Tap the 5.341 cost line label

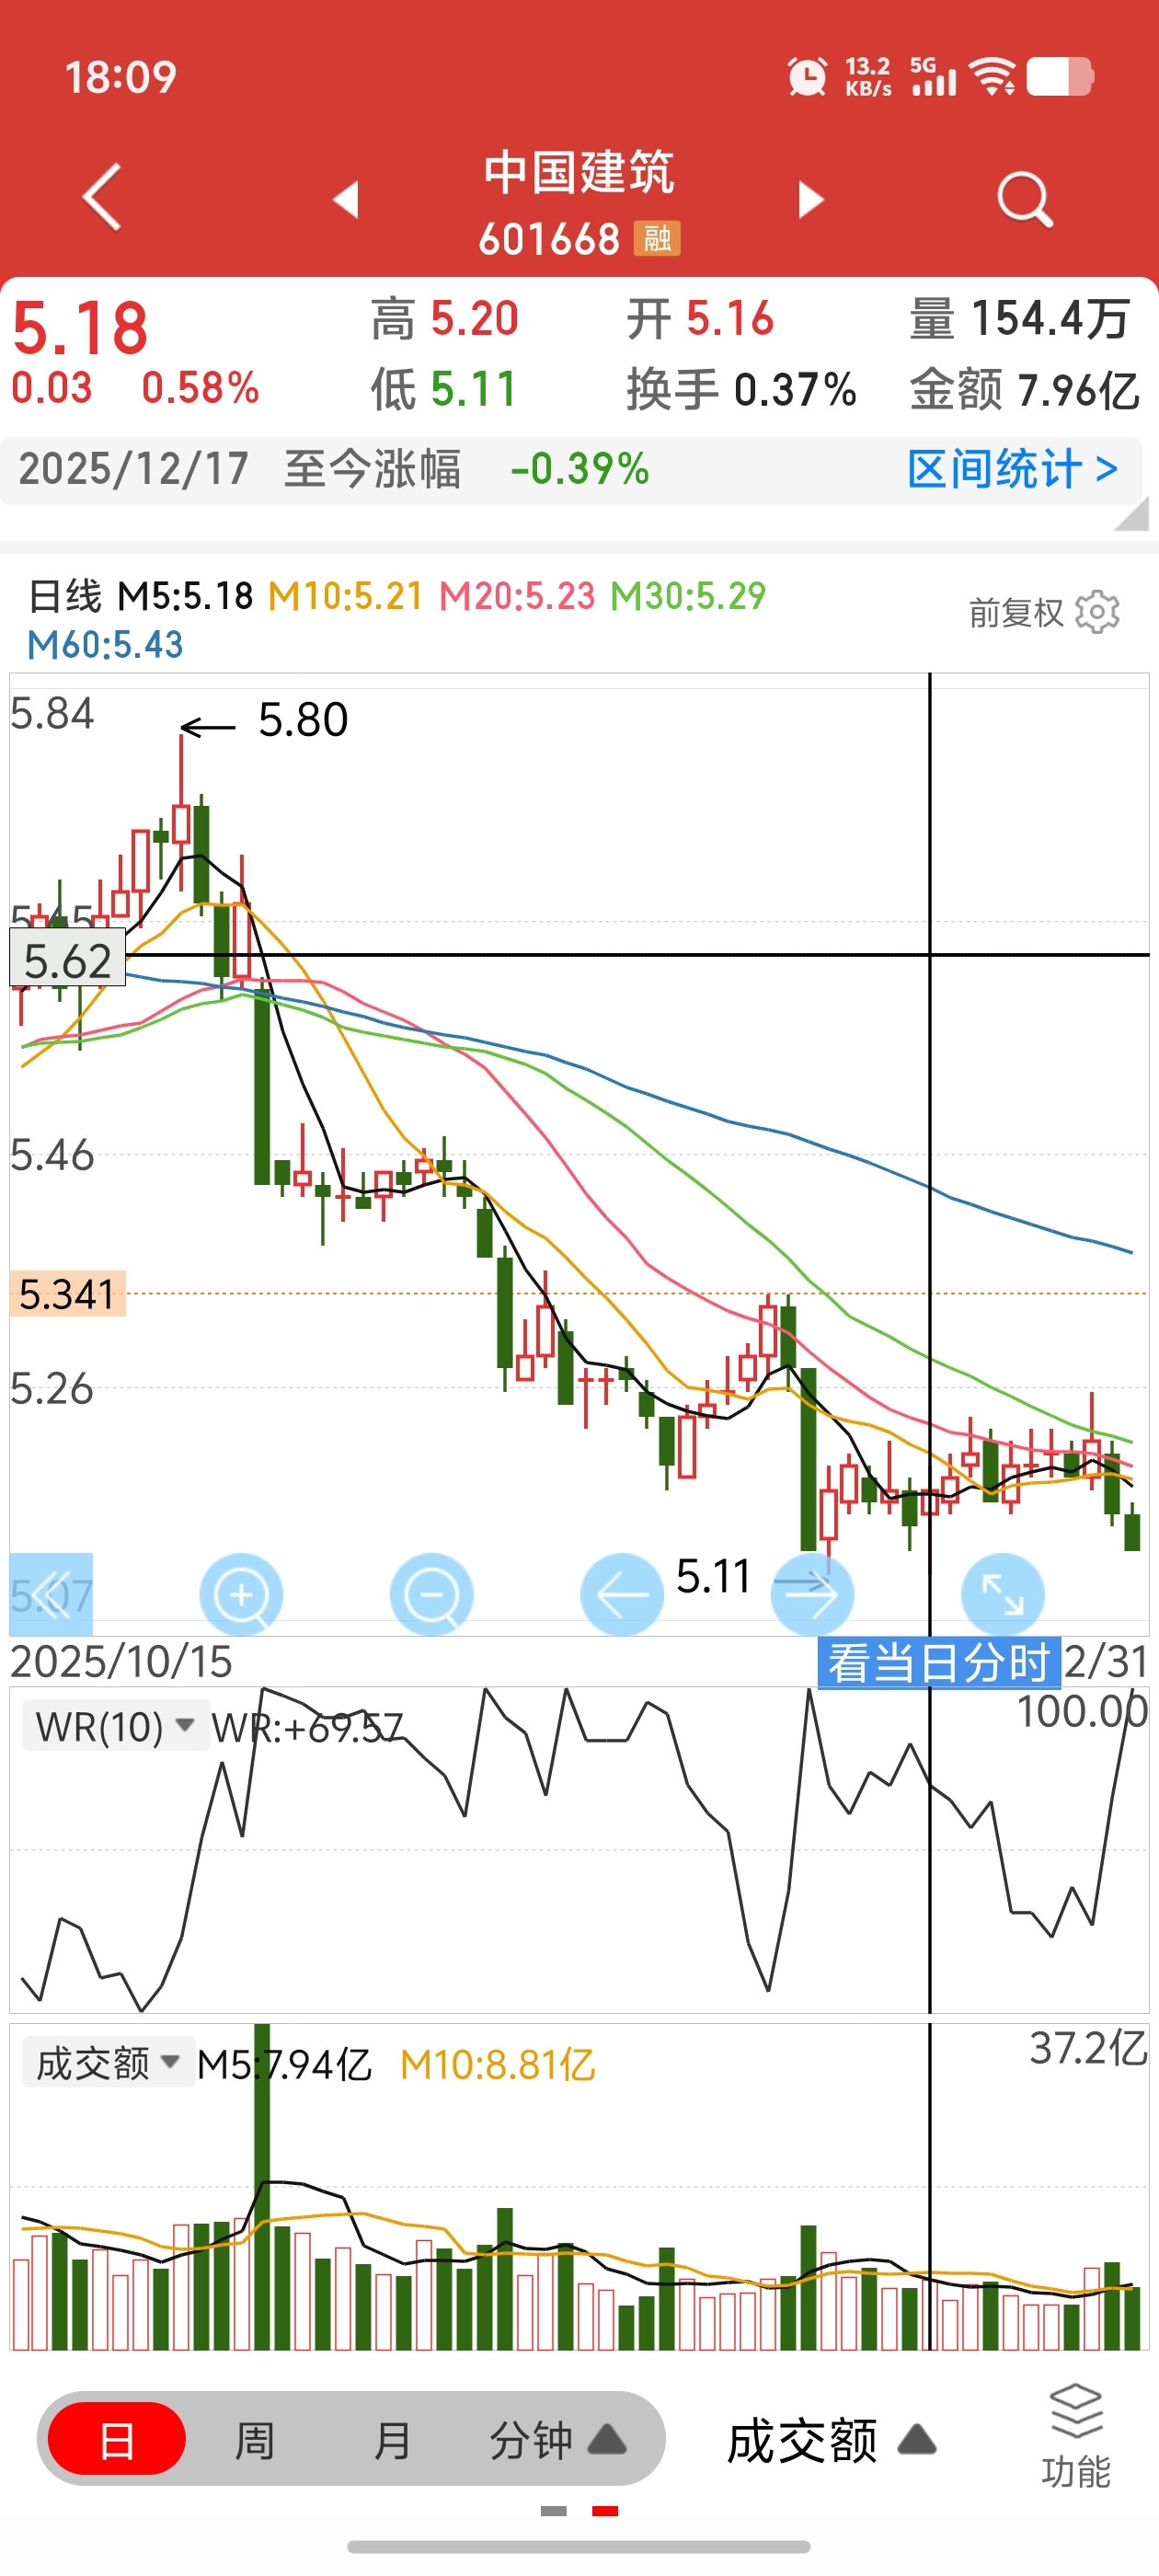pyautogui.click(x=68, y=1294)
